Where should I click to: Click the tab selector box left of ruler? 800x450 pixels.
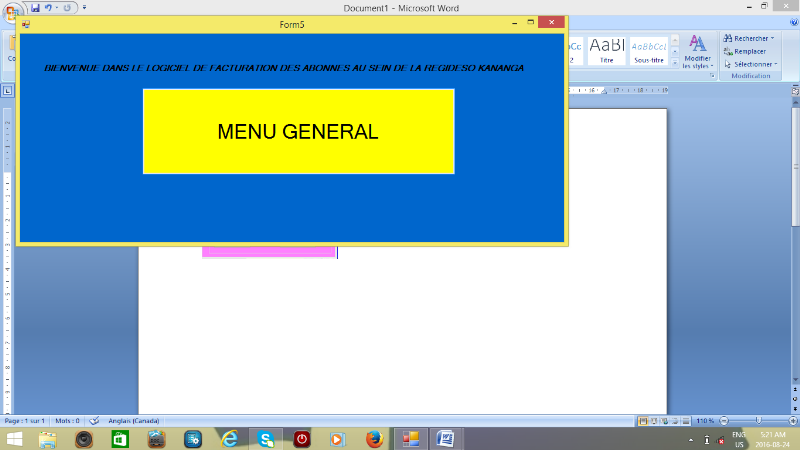pyautogui.click(x=8, y=91)
